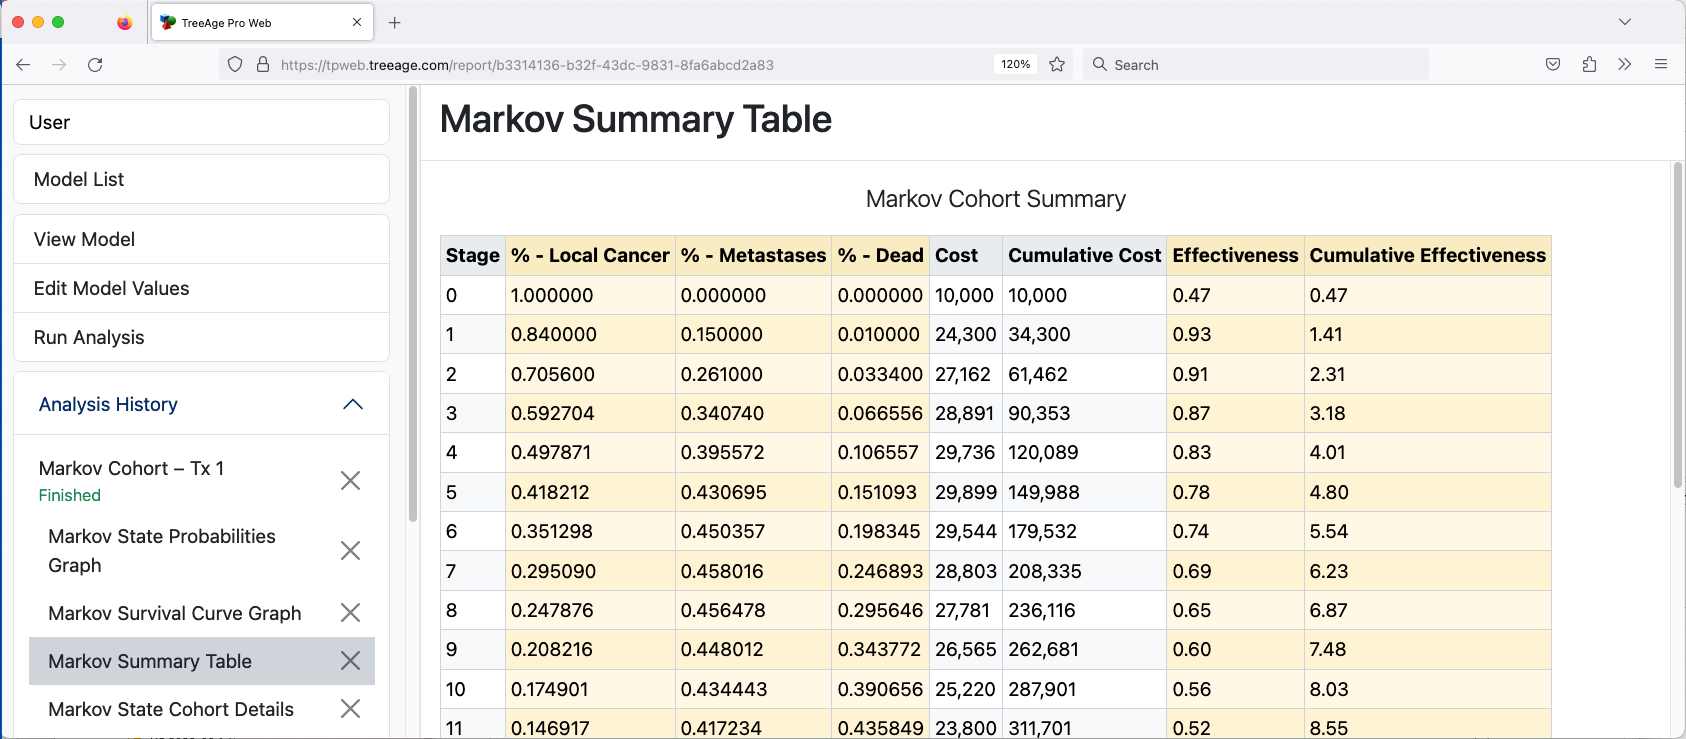1686x739 pixels.
Task: Select View Model
Action: 201,239
